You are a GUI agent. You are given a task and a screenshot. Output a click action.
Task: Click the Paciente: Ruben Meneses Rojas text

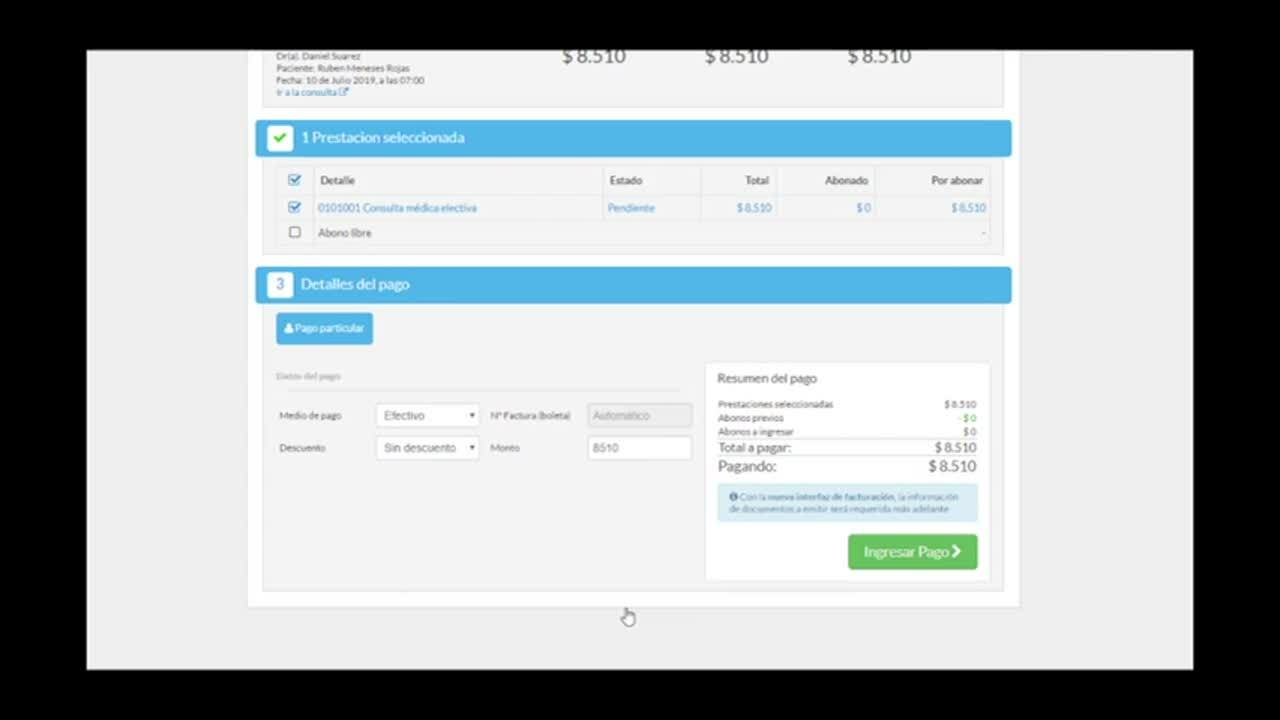(343, 68)
